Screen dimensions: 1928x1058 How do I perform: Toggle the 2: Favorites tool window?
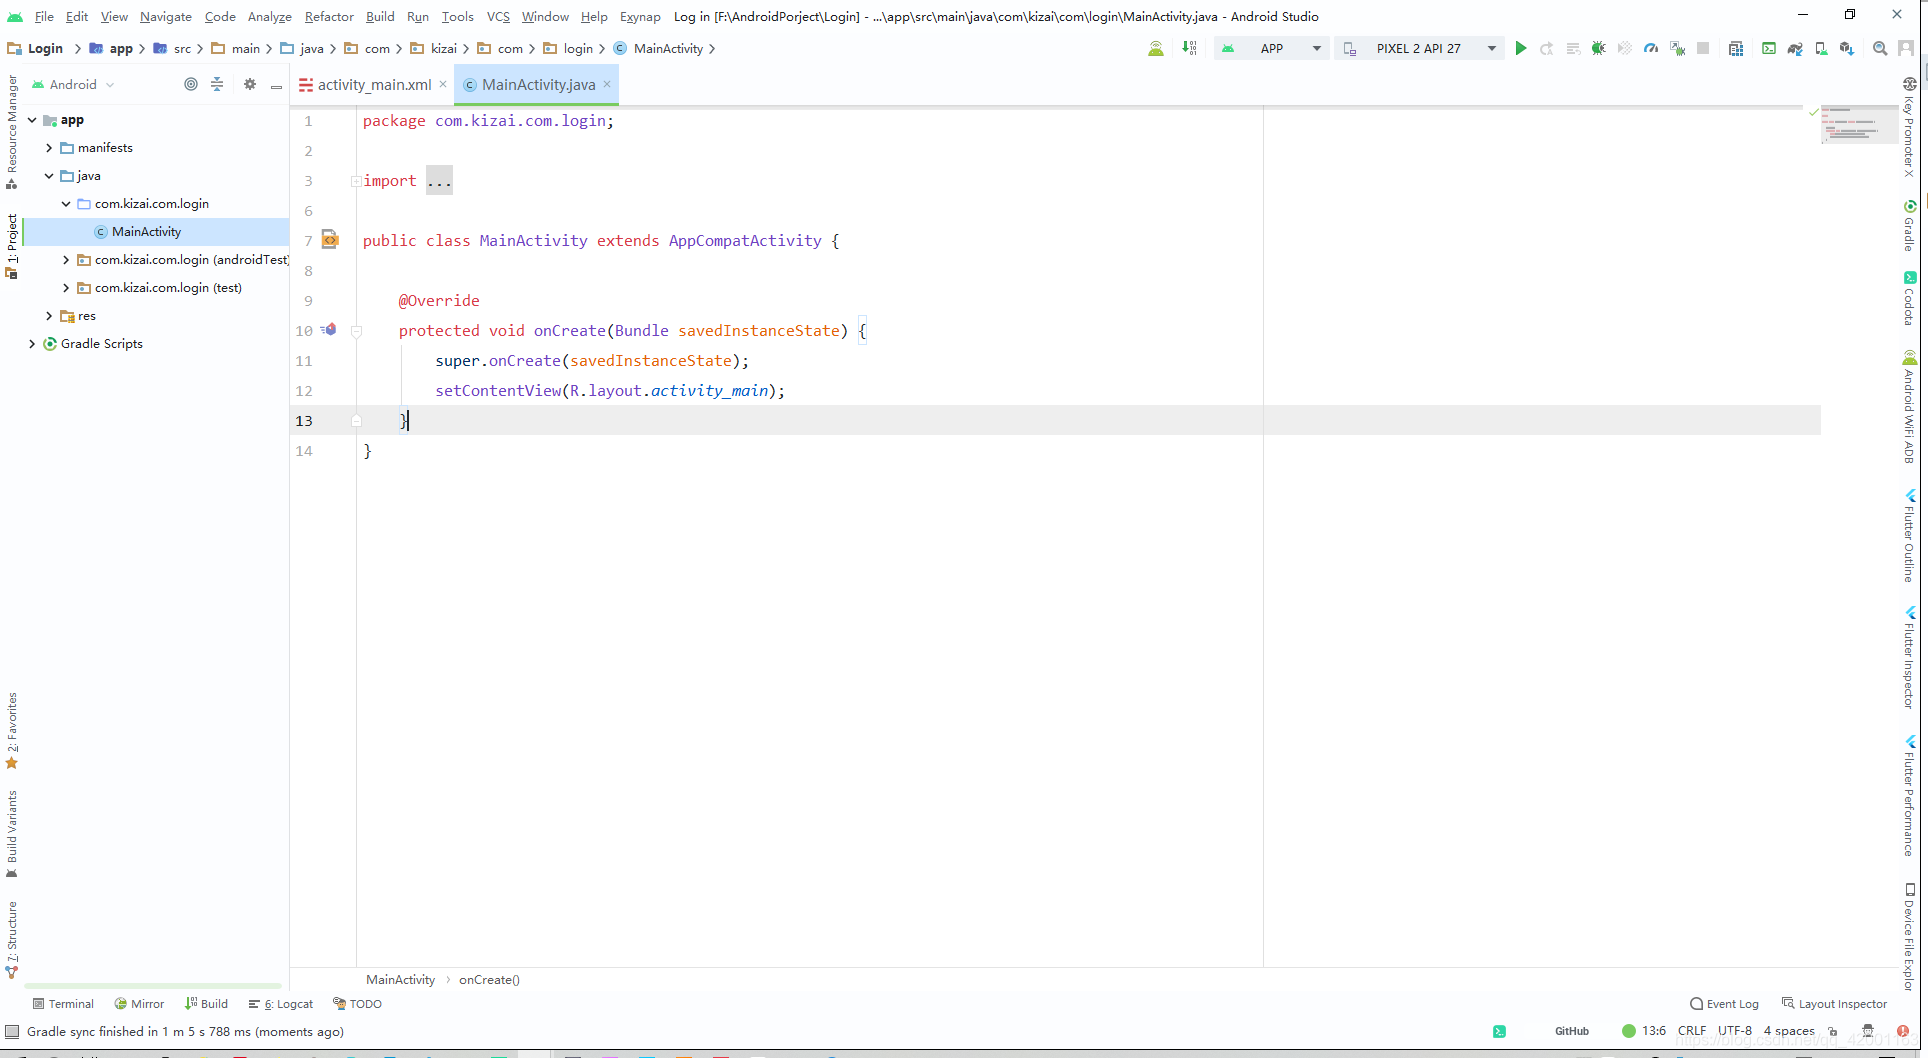12,729
